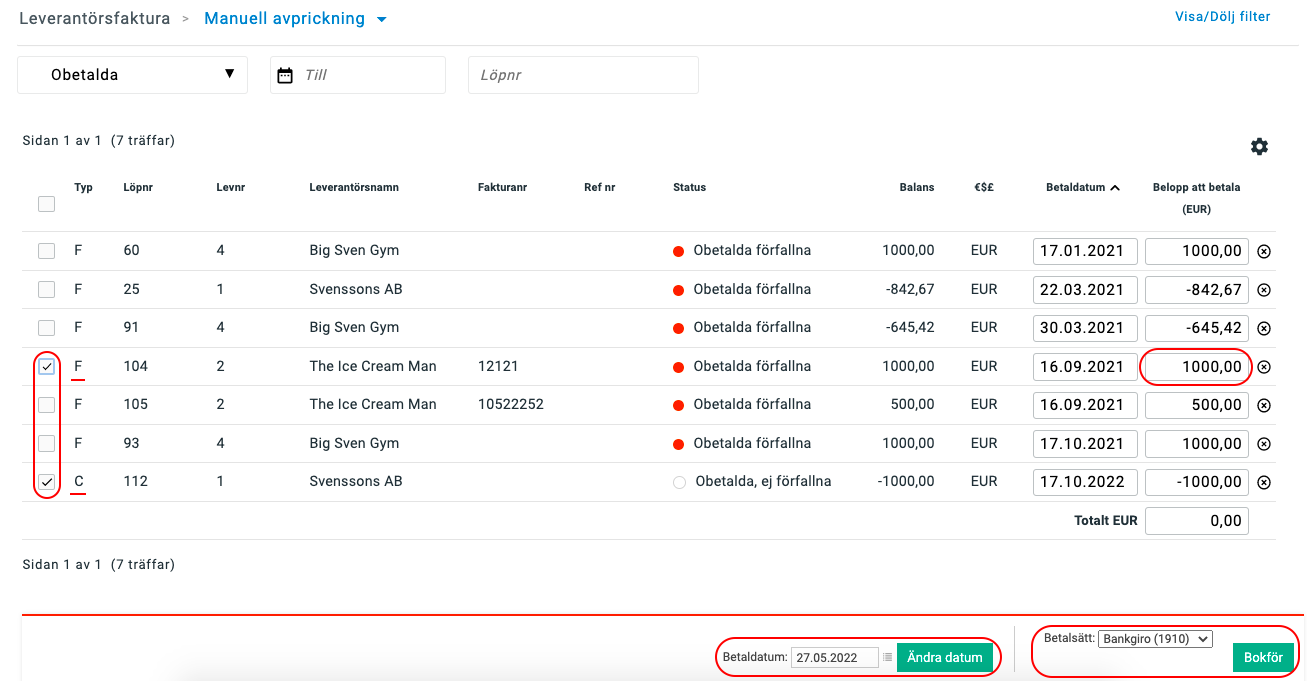Click the Visa/Dölj filter link
Screen dimensions: 1307x681
[x=1222, y=16]
